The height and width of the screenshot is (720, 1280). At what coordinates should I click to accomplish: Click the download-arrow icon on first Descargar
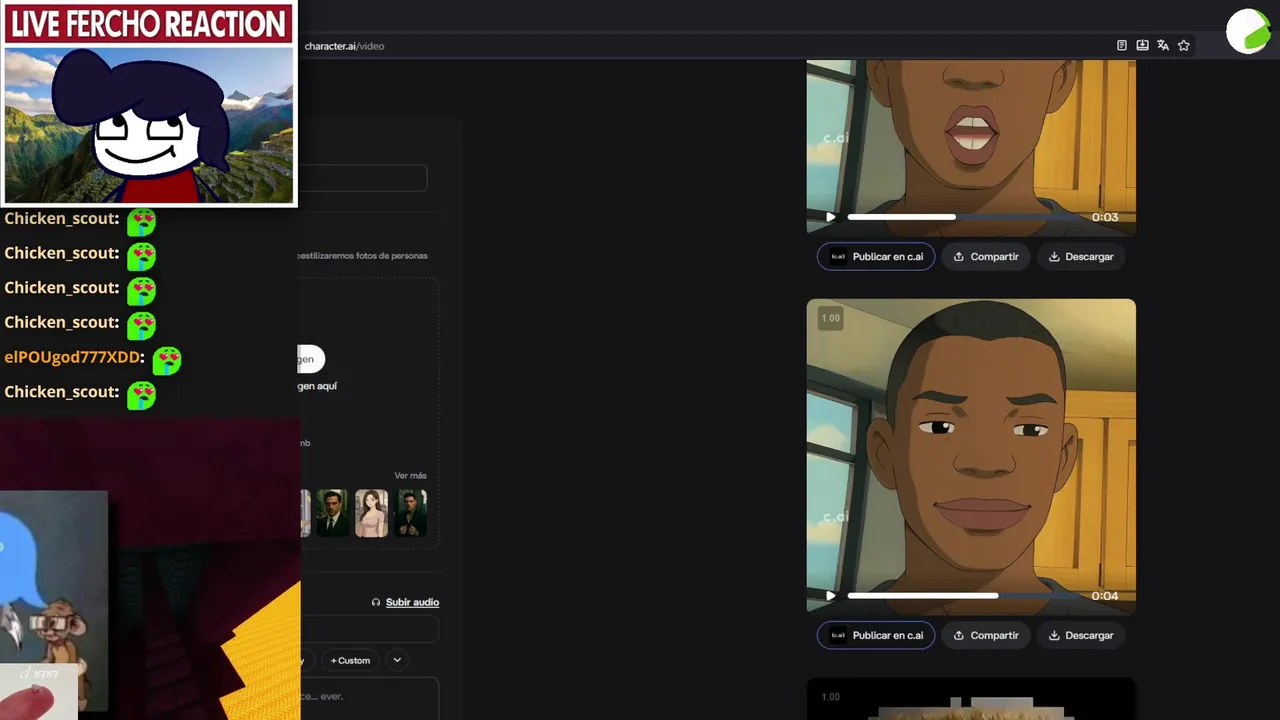(1054, 256)
